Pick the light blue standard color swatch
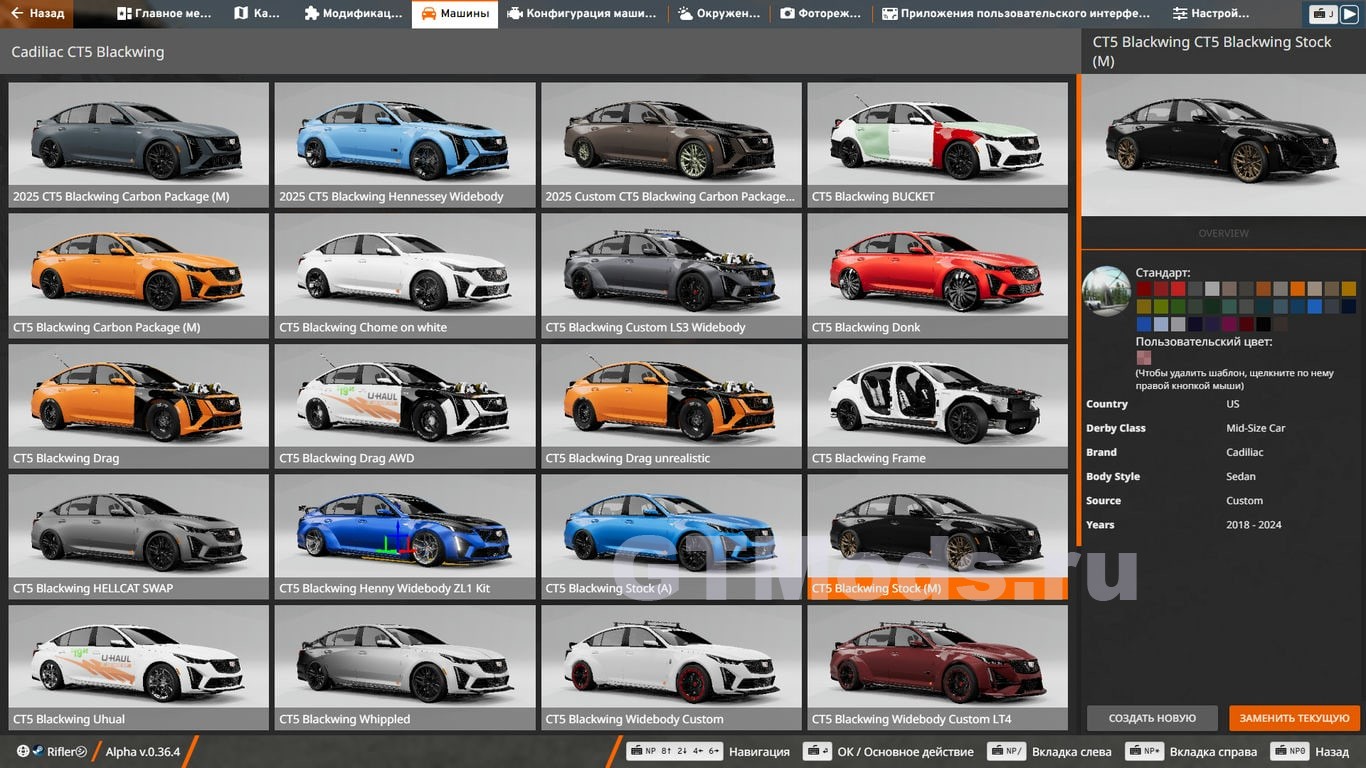1366x768 pixels. (1161, 324)
